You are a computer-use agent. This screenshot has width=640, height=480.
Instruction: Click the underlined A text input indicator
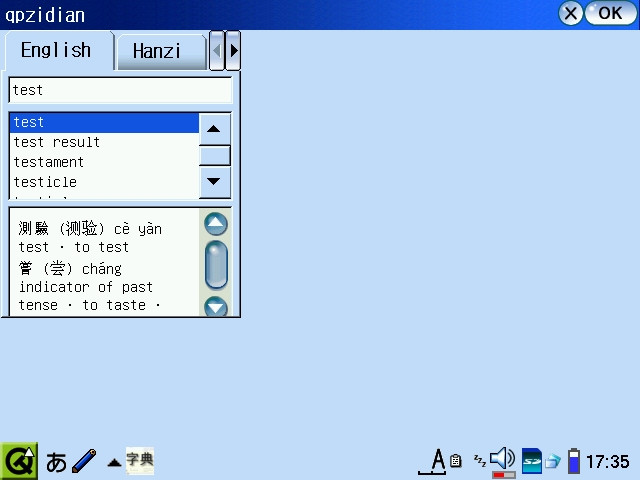tap(437, 461)
